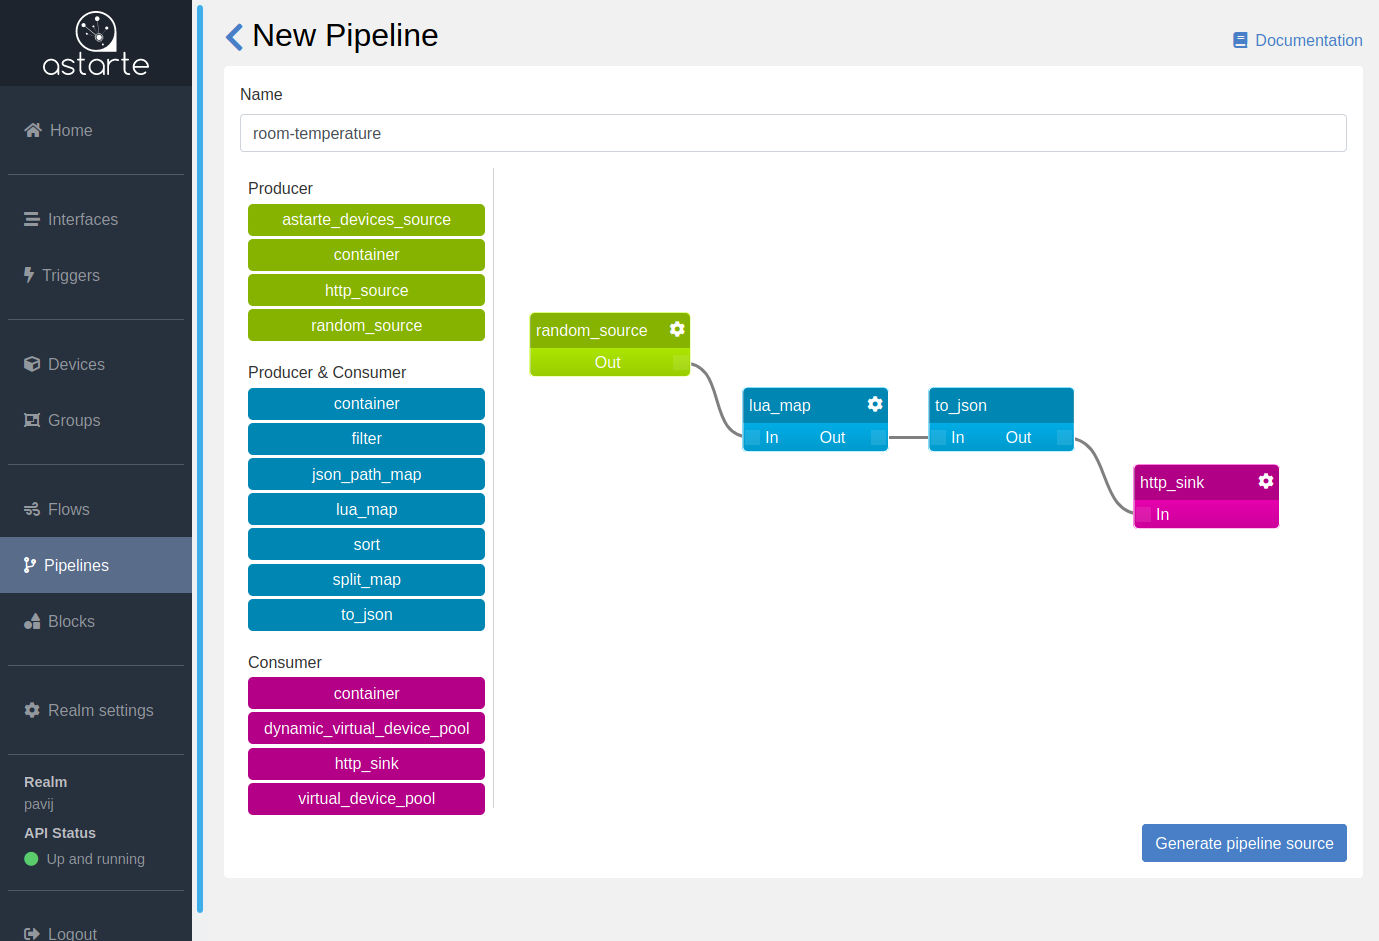Choose the dynamic_virtual_device_pool consumer block
Image resolution: width=1379 pixels, height=941 pixels.
pyautogui.click(x=366, y=728)
